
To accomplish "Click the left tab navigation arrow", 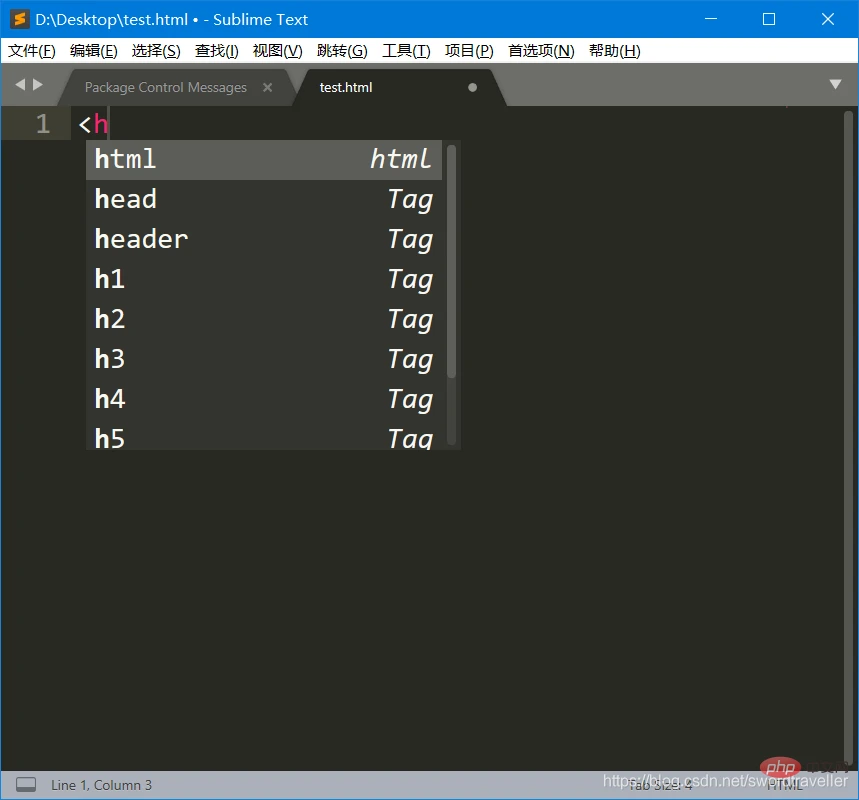I will (20, 84).
